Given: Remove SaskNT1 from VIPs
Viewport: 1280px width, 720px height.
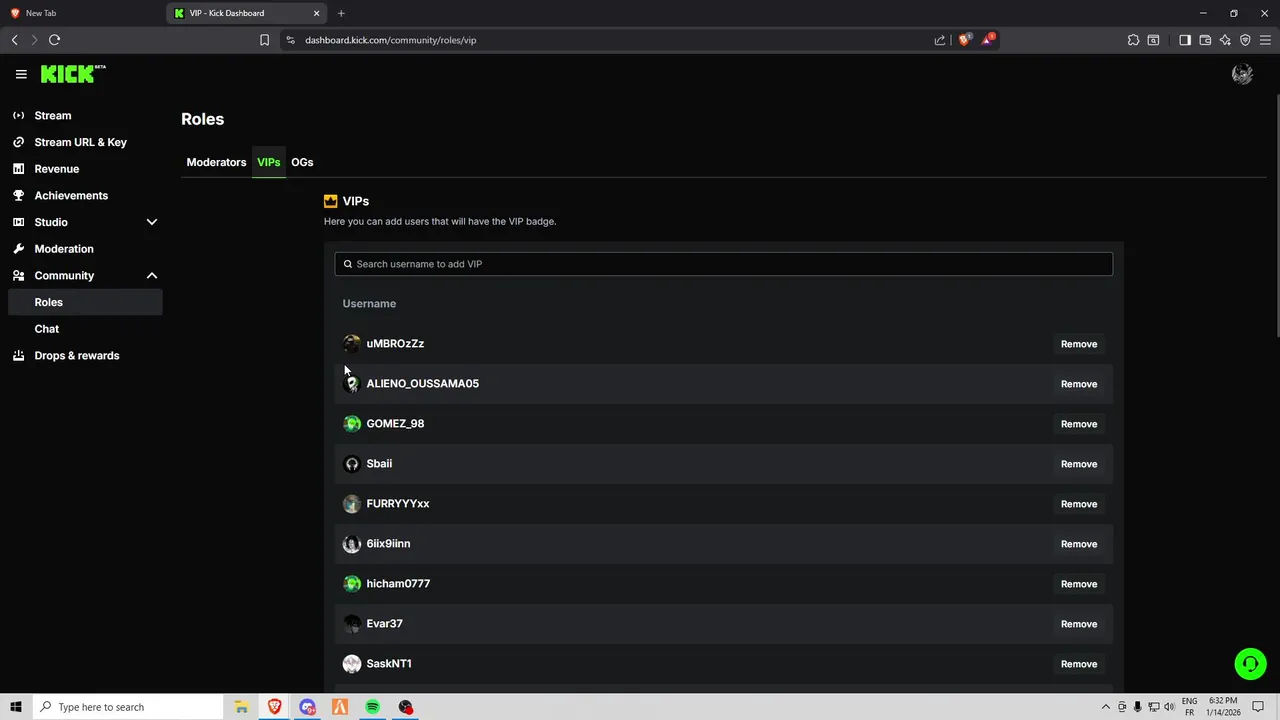Looking at the screenshot, I should (1078, 664).
